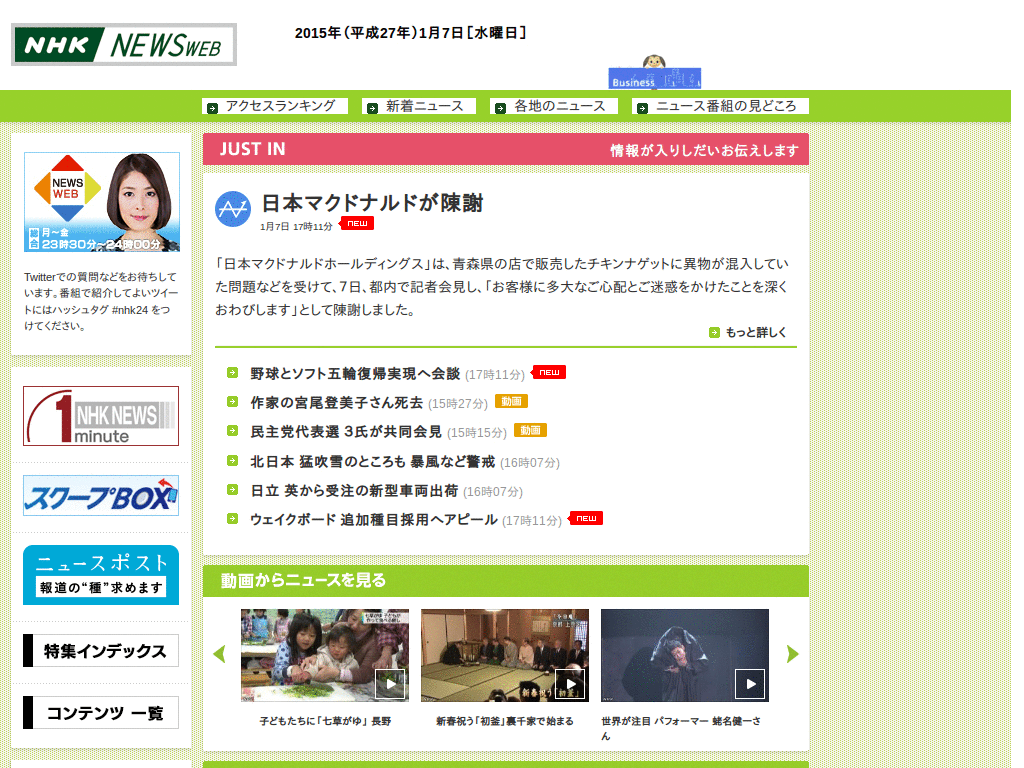Screen dimensions: 1024x768
Task: Open headline 日本マクドナルドが陳謝
Action: tap(372, 203)
